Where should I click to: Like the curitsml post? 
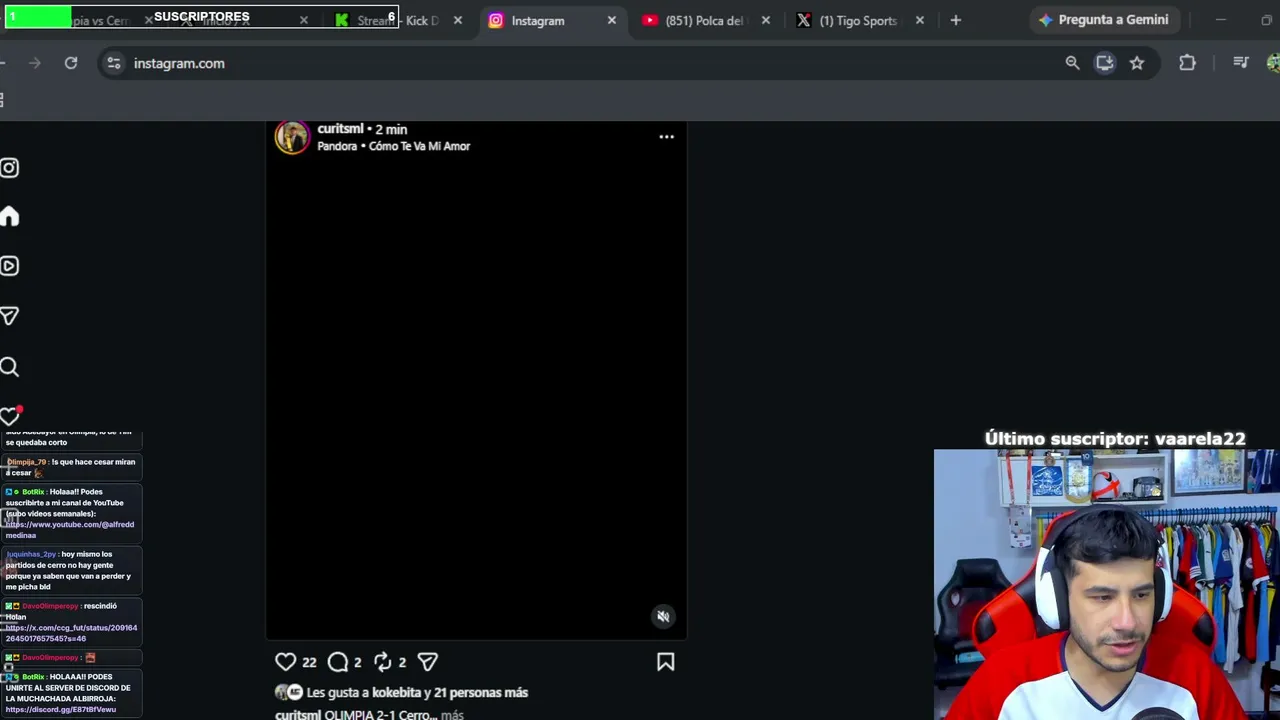coord(286,662)
